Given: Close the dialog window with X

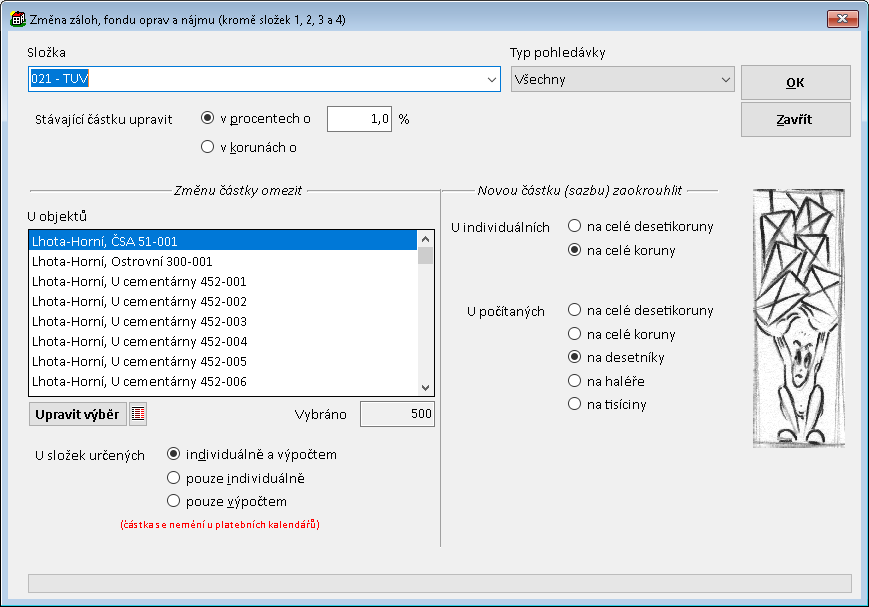Looking at the screenshot, I should coord(842,18).
